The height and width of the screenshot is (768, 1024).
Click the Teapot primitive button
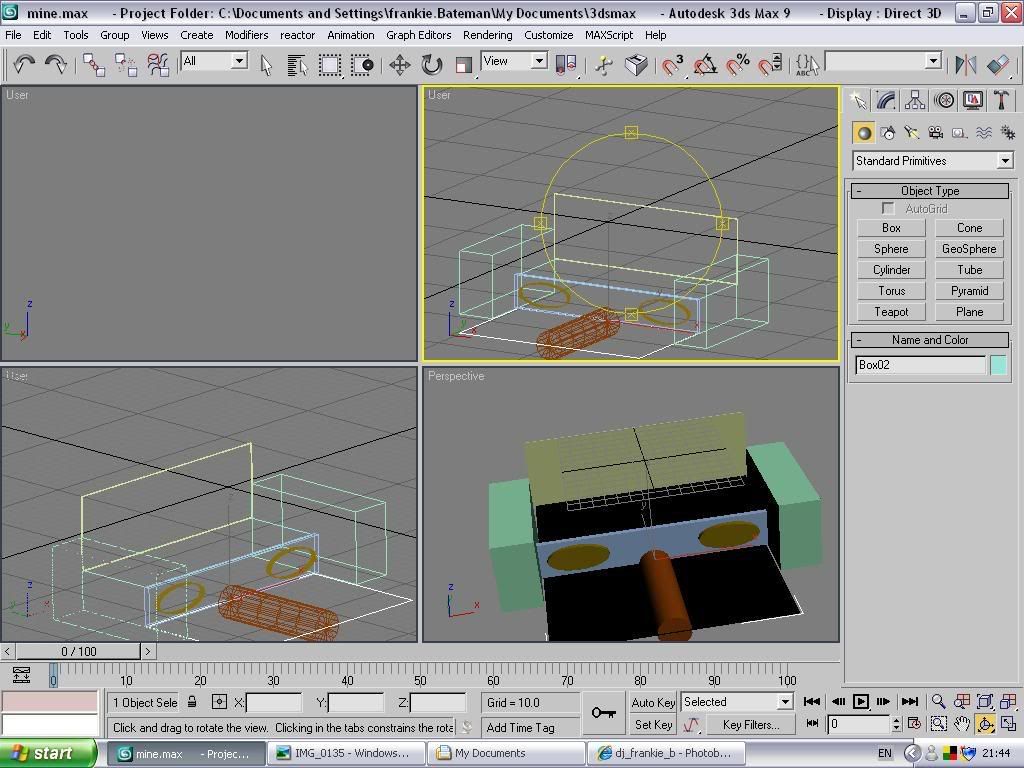tap(891, 312)
